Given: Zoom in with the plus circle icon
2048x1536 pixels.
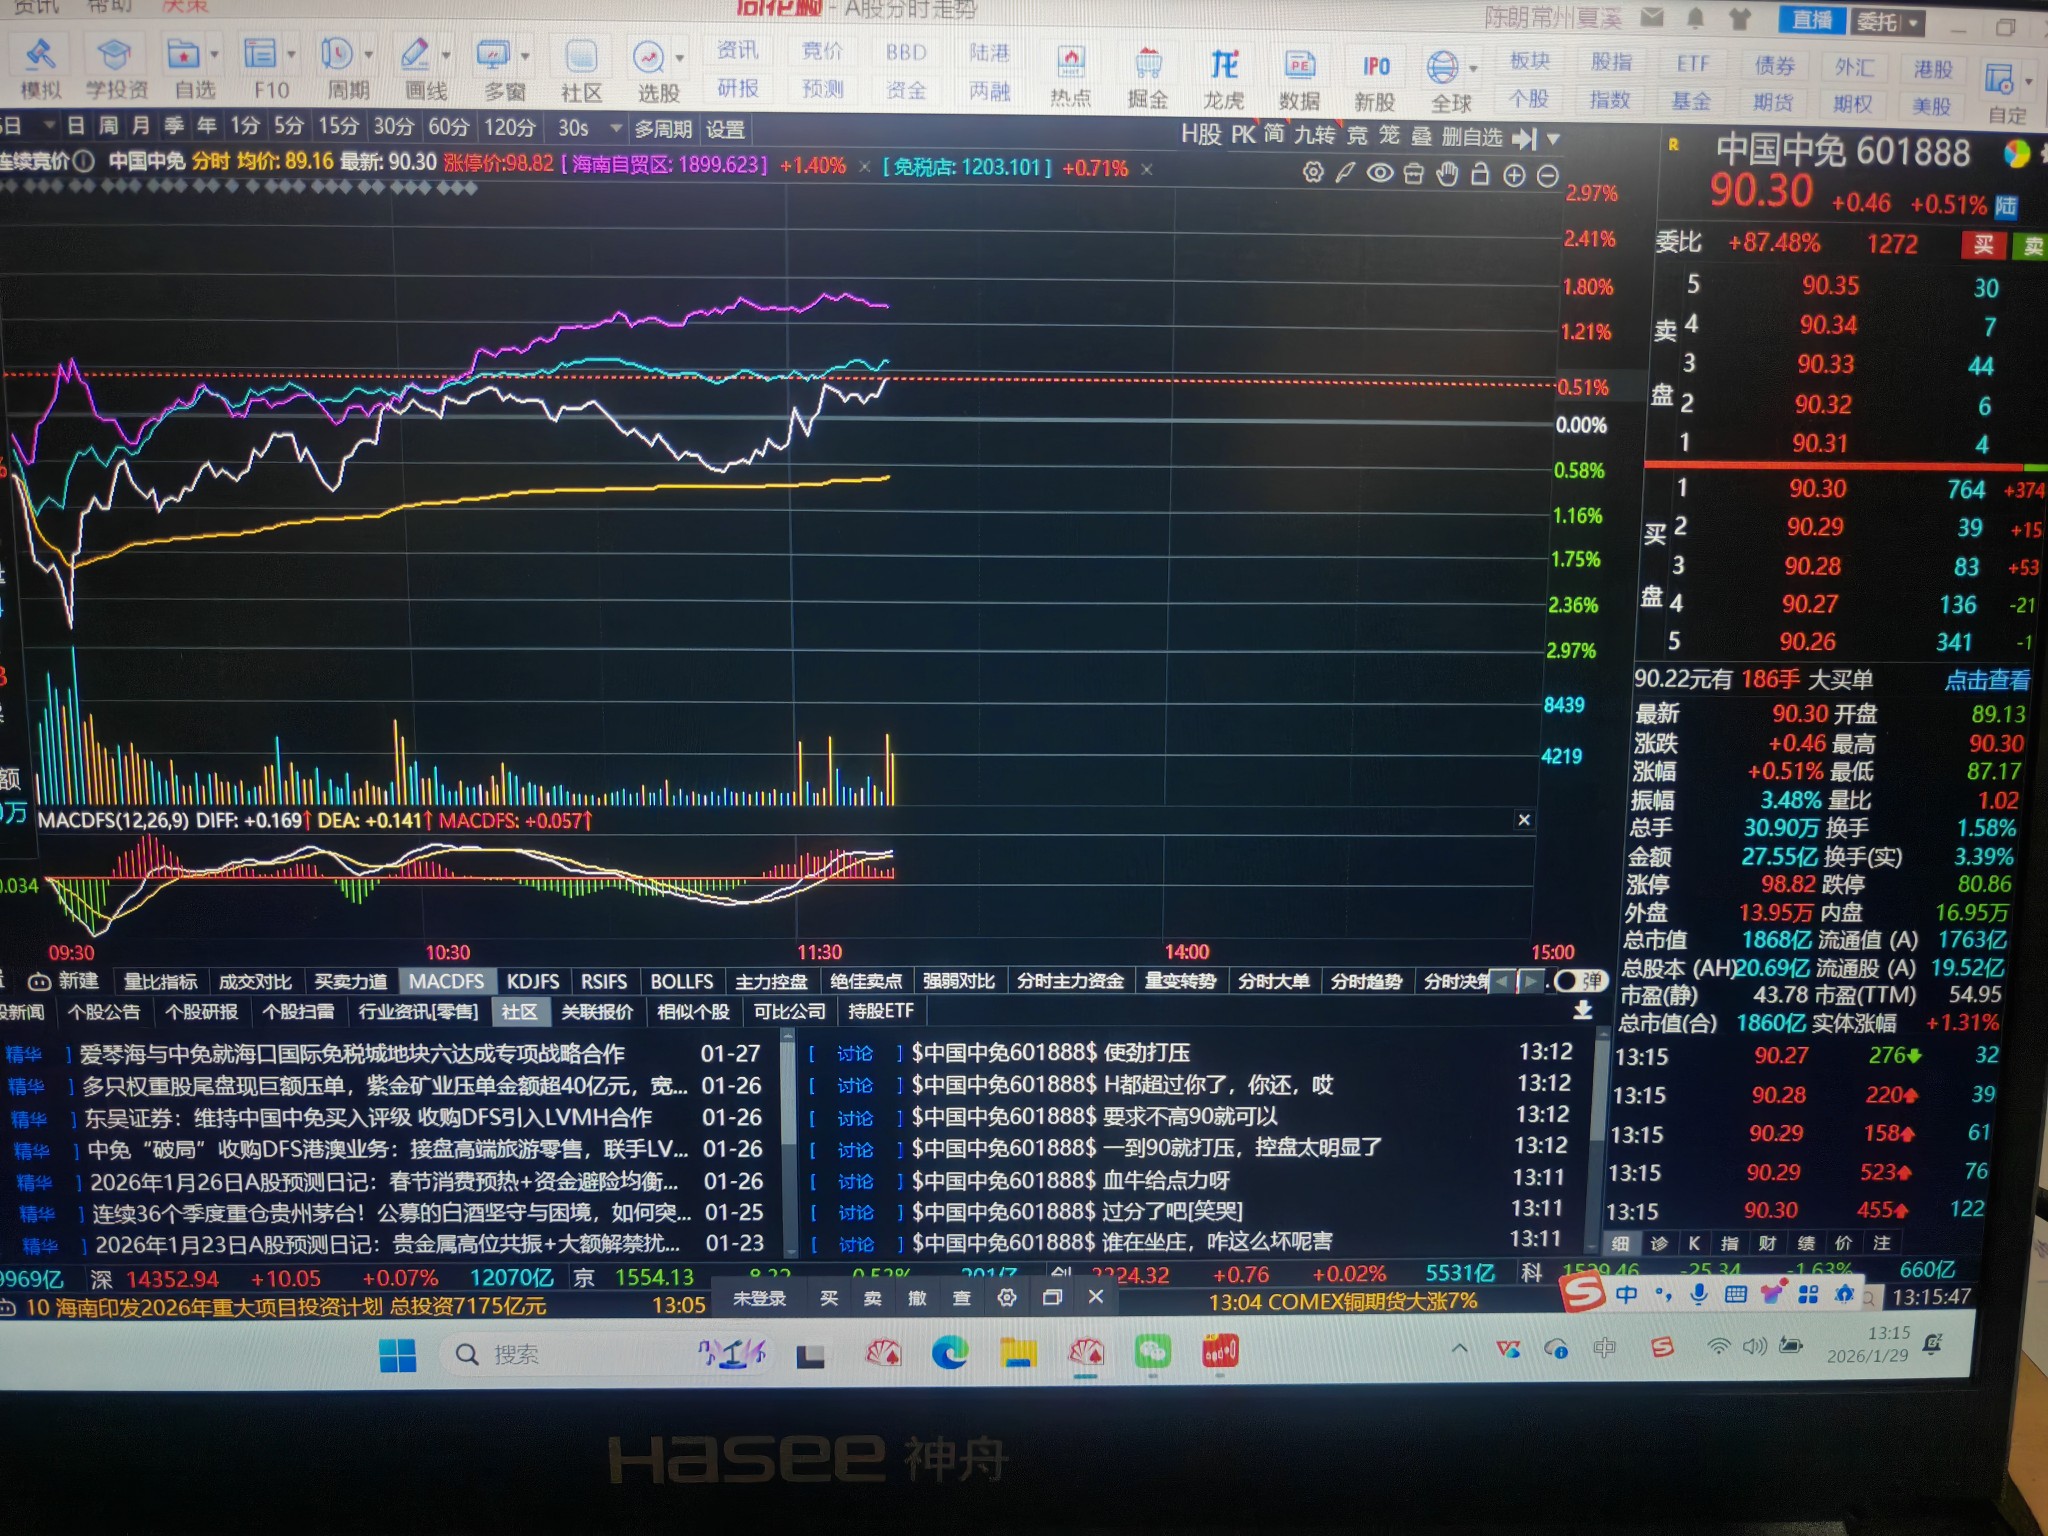Looking at the screenshot, I should (x=1514, y=176).
